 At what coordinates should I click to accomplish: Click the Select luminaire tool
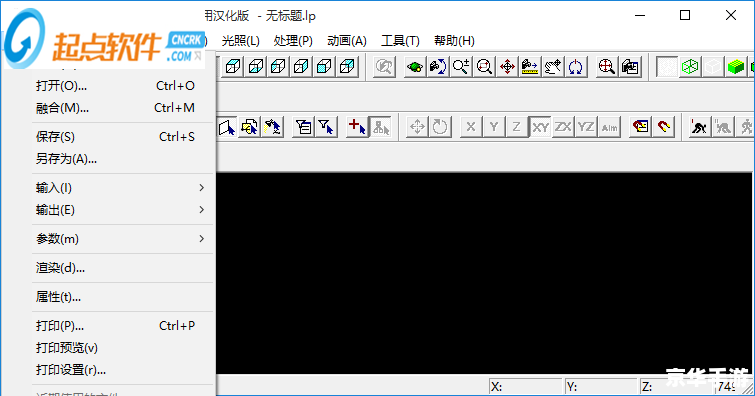pyautogui.click(x=273, y=127)
